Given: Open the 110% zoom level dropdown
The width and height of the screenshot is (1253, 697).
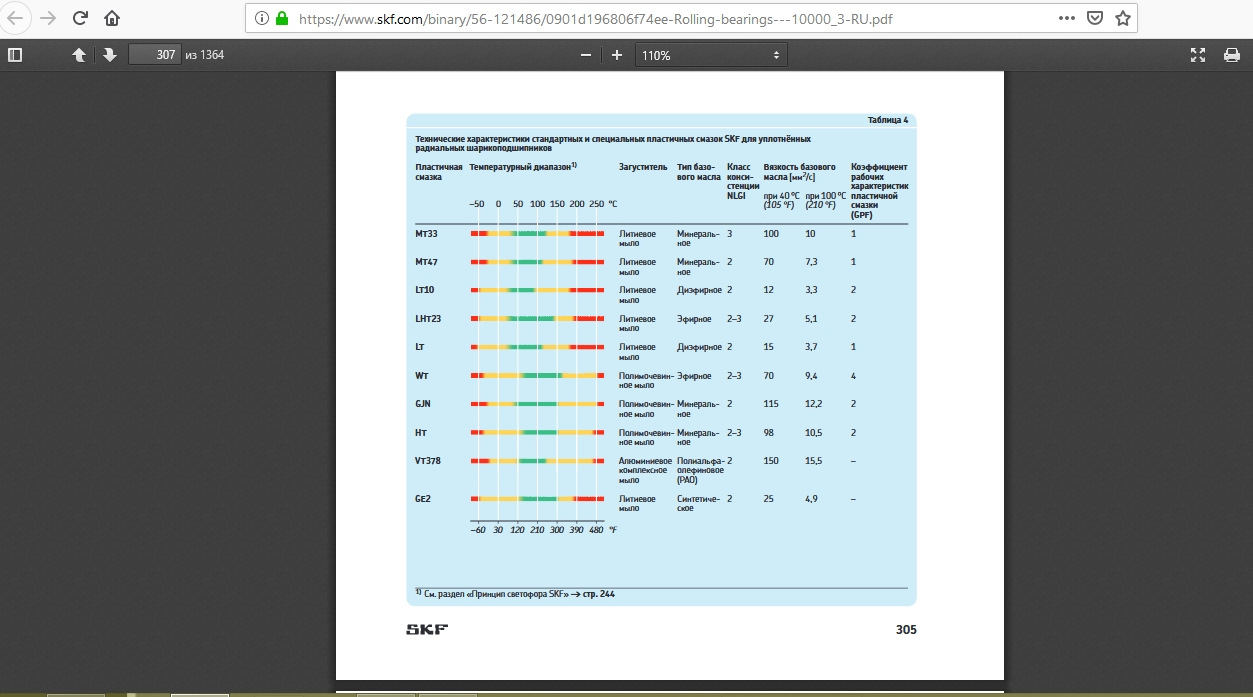Looking at the screenshot, I should tap(711, 55).
